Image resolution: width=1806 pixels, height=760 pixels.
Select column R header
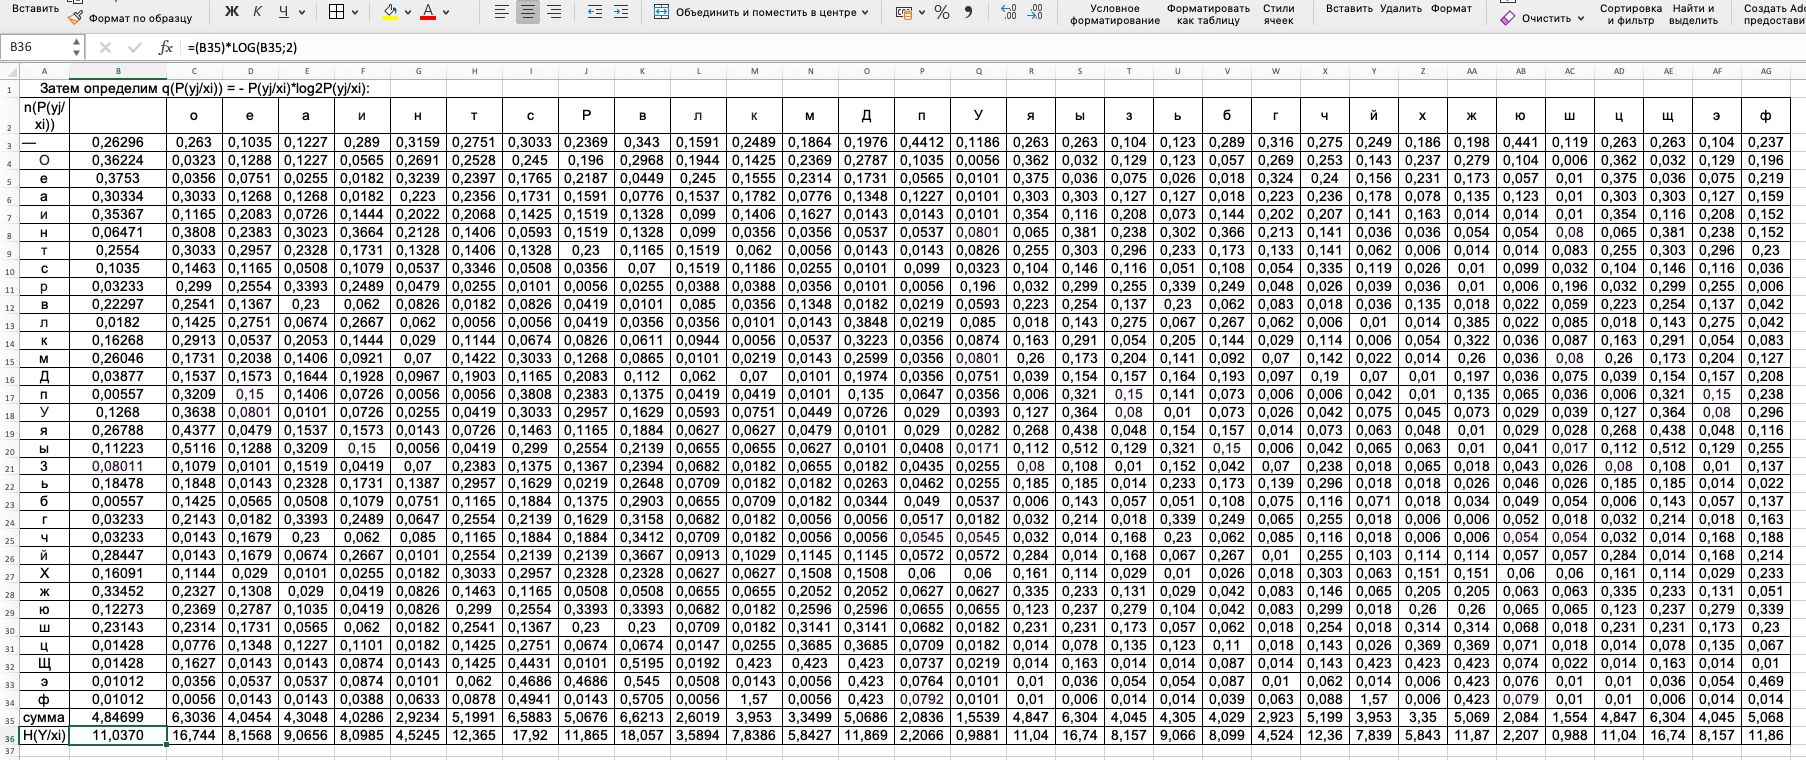click(x=1031, y=71)
